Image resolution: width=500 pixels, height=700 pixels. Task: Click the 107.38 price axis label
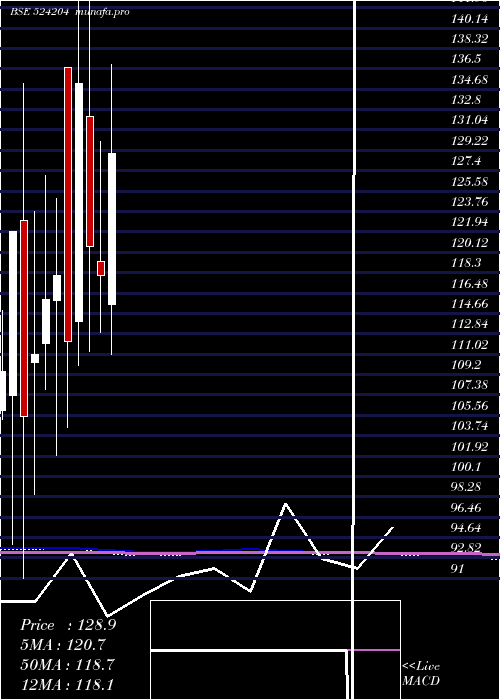tap(470, 385)
